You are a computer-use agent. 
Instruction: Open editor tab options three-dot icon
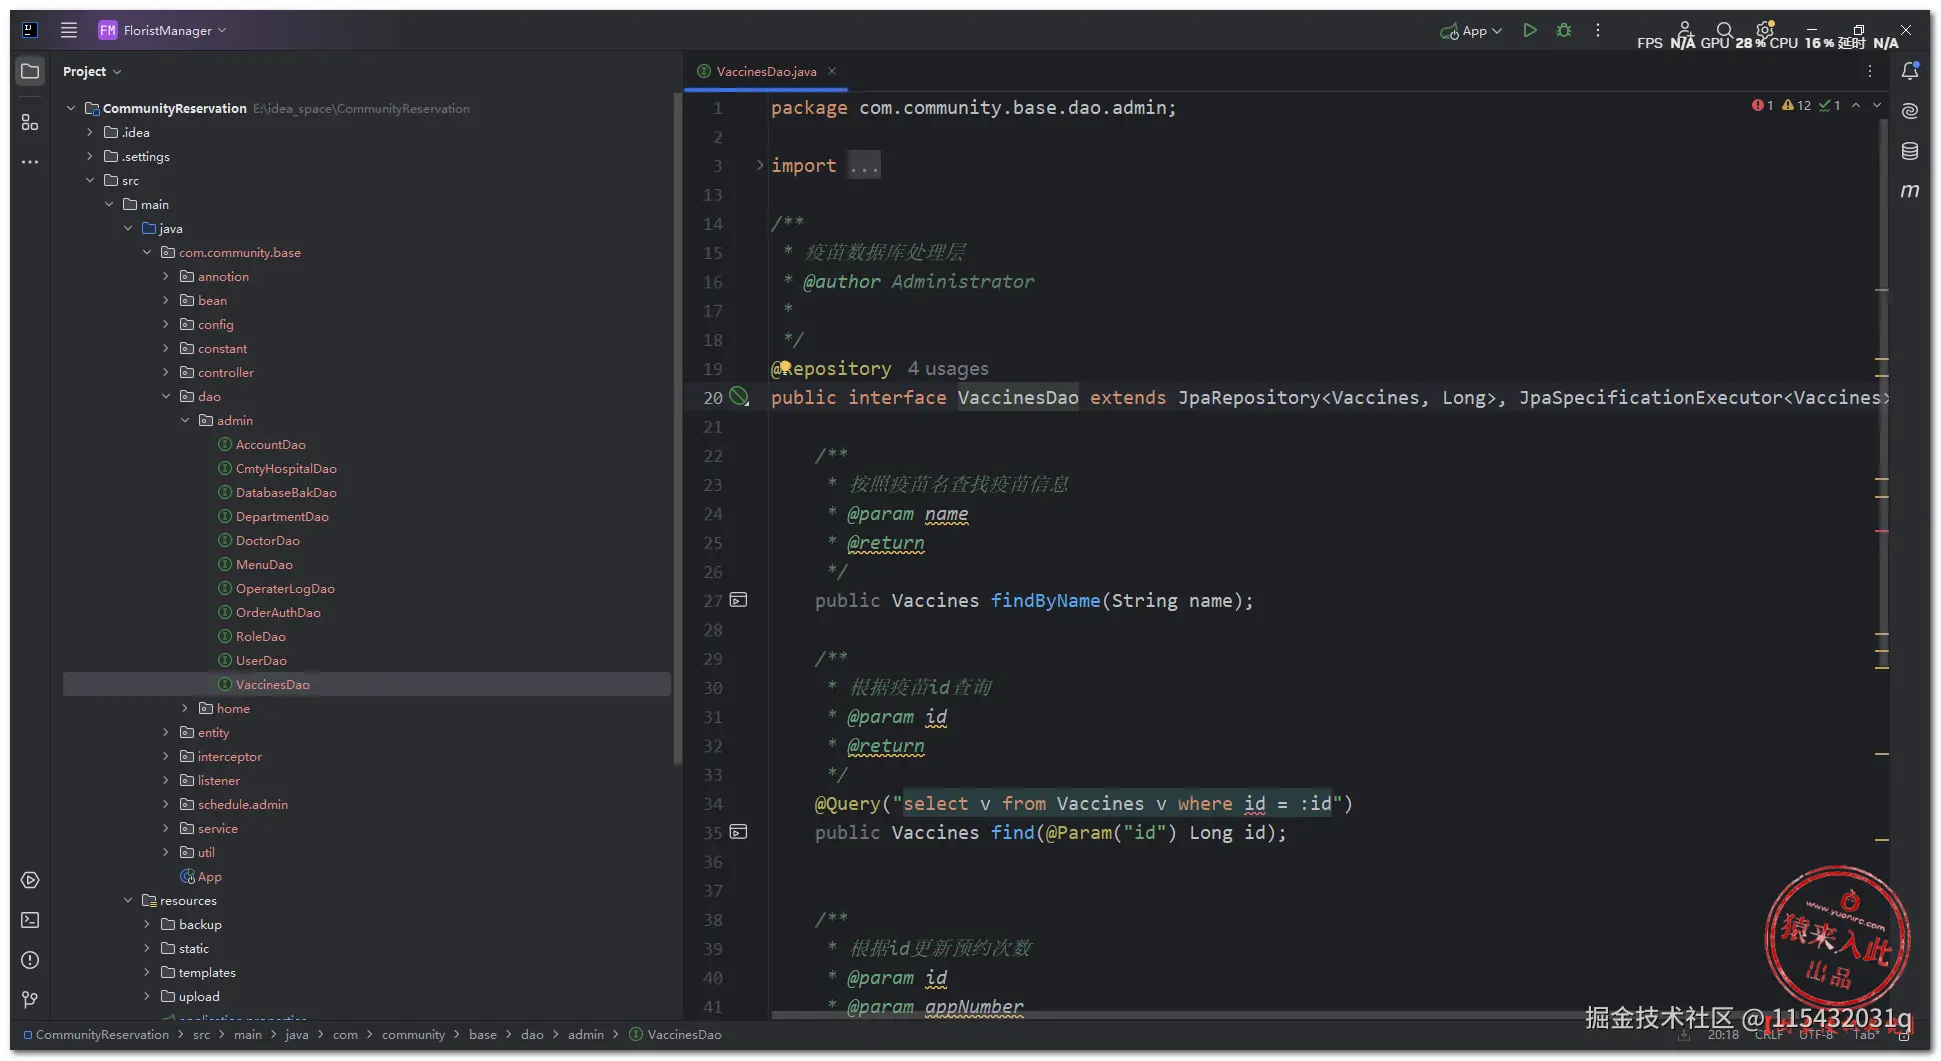click(1870, 71)
